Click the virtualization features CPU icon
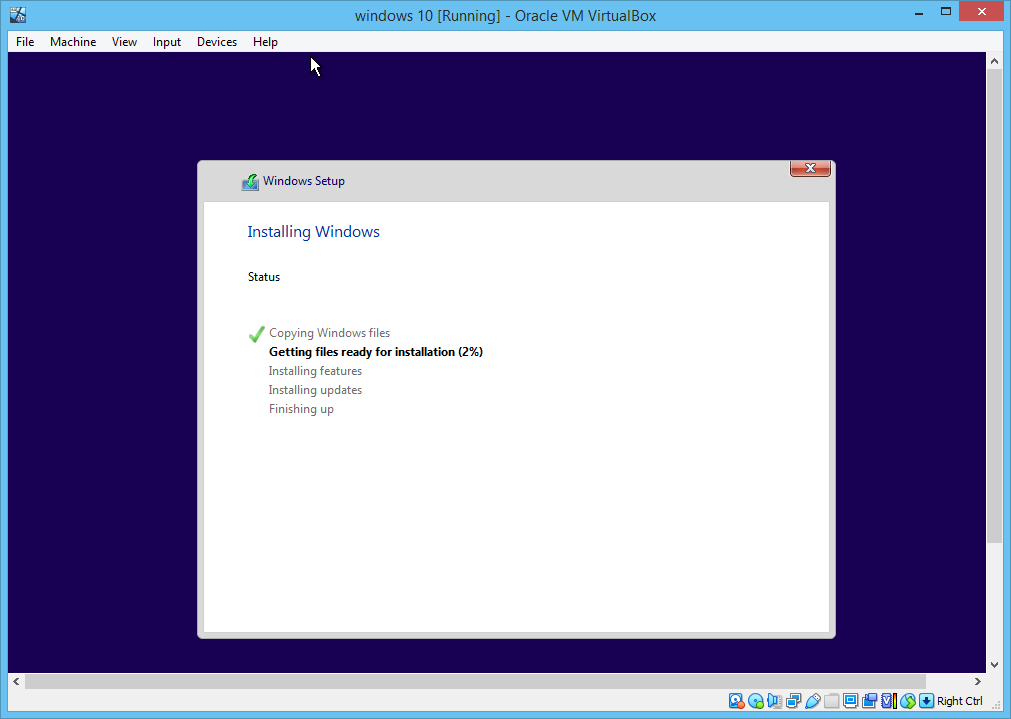 pyautogui.click(x=889, y=701)
